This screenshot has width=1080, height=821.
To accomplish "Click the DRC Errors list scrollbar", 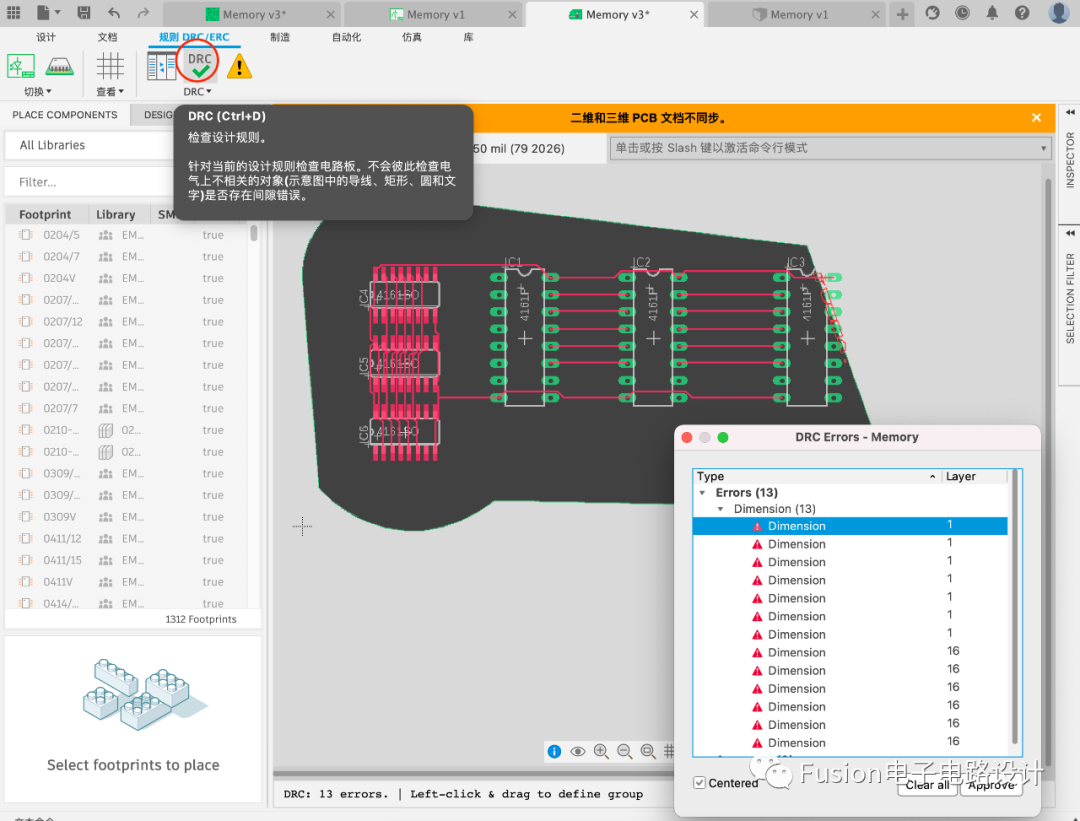I will coord(1015,606).
